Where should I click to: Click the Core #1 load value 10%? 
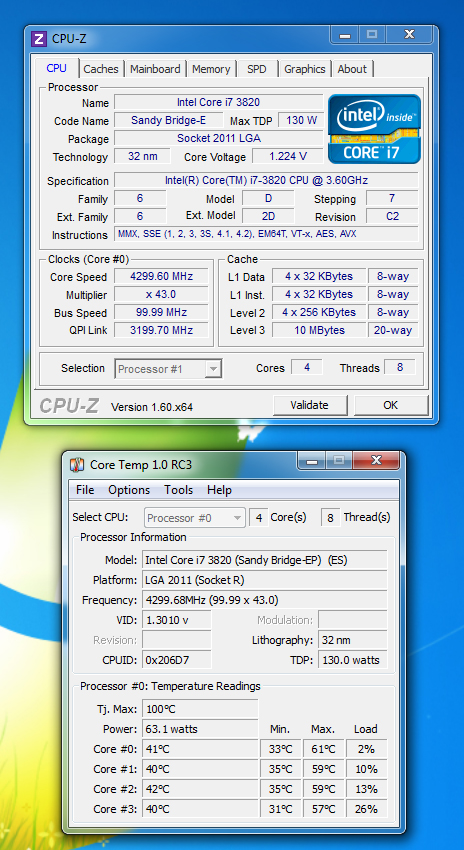366,769
